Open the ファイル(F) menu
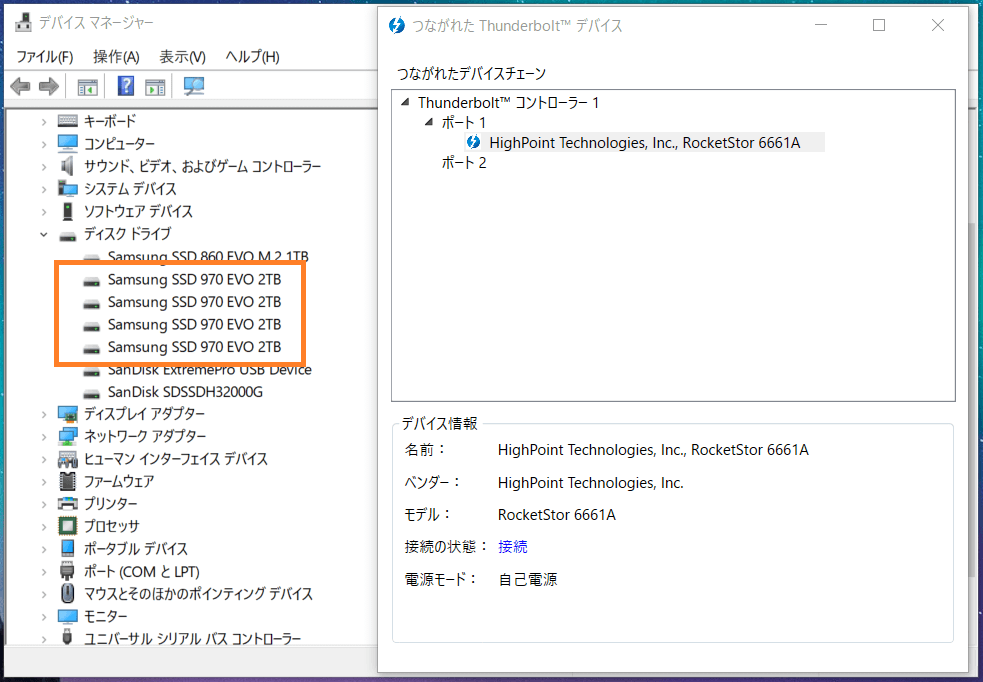This screenshot has width=983, height=682. pos(45,57)
